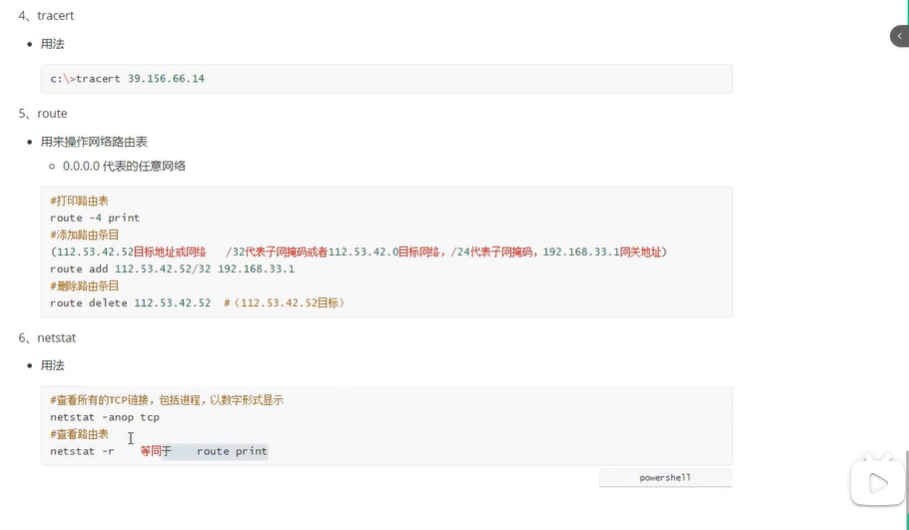Click the tracert 39.156.66.14 command line
The image size is (909, 530).
coord(128,78)
